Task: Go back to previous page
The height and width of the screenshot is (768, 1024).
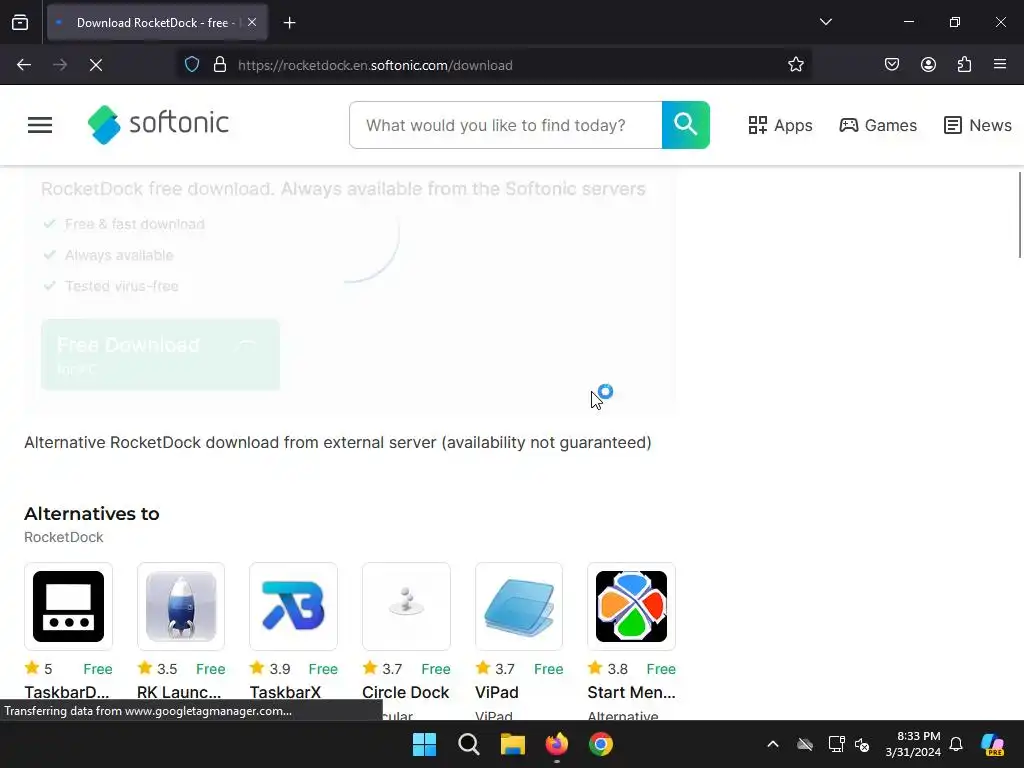Action: 24,65
